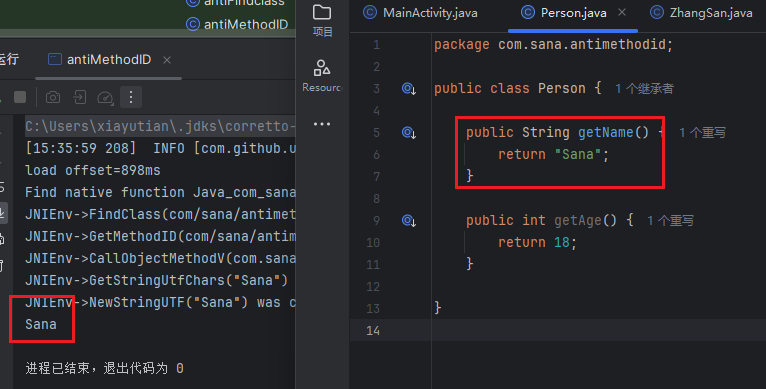This screenshot has height=389, width=766.
Task: Click the overridden gutter icon beside getAge
Action: click(x=408, y=220)
